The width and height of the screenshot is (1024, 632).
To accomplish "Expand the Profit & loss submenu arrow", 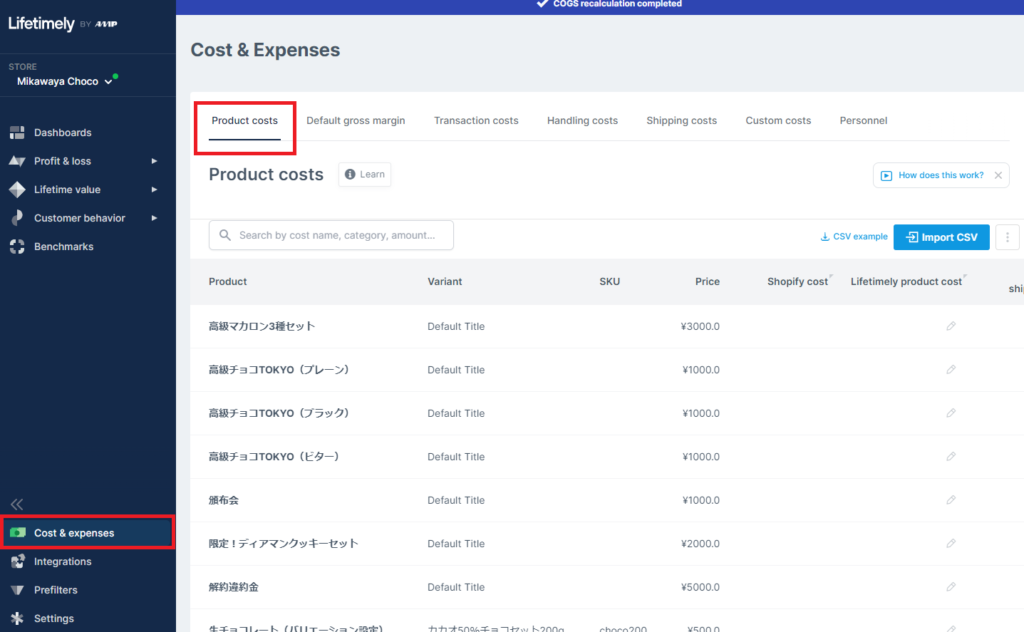I will click(155, 160).
